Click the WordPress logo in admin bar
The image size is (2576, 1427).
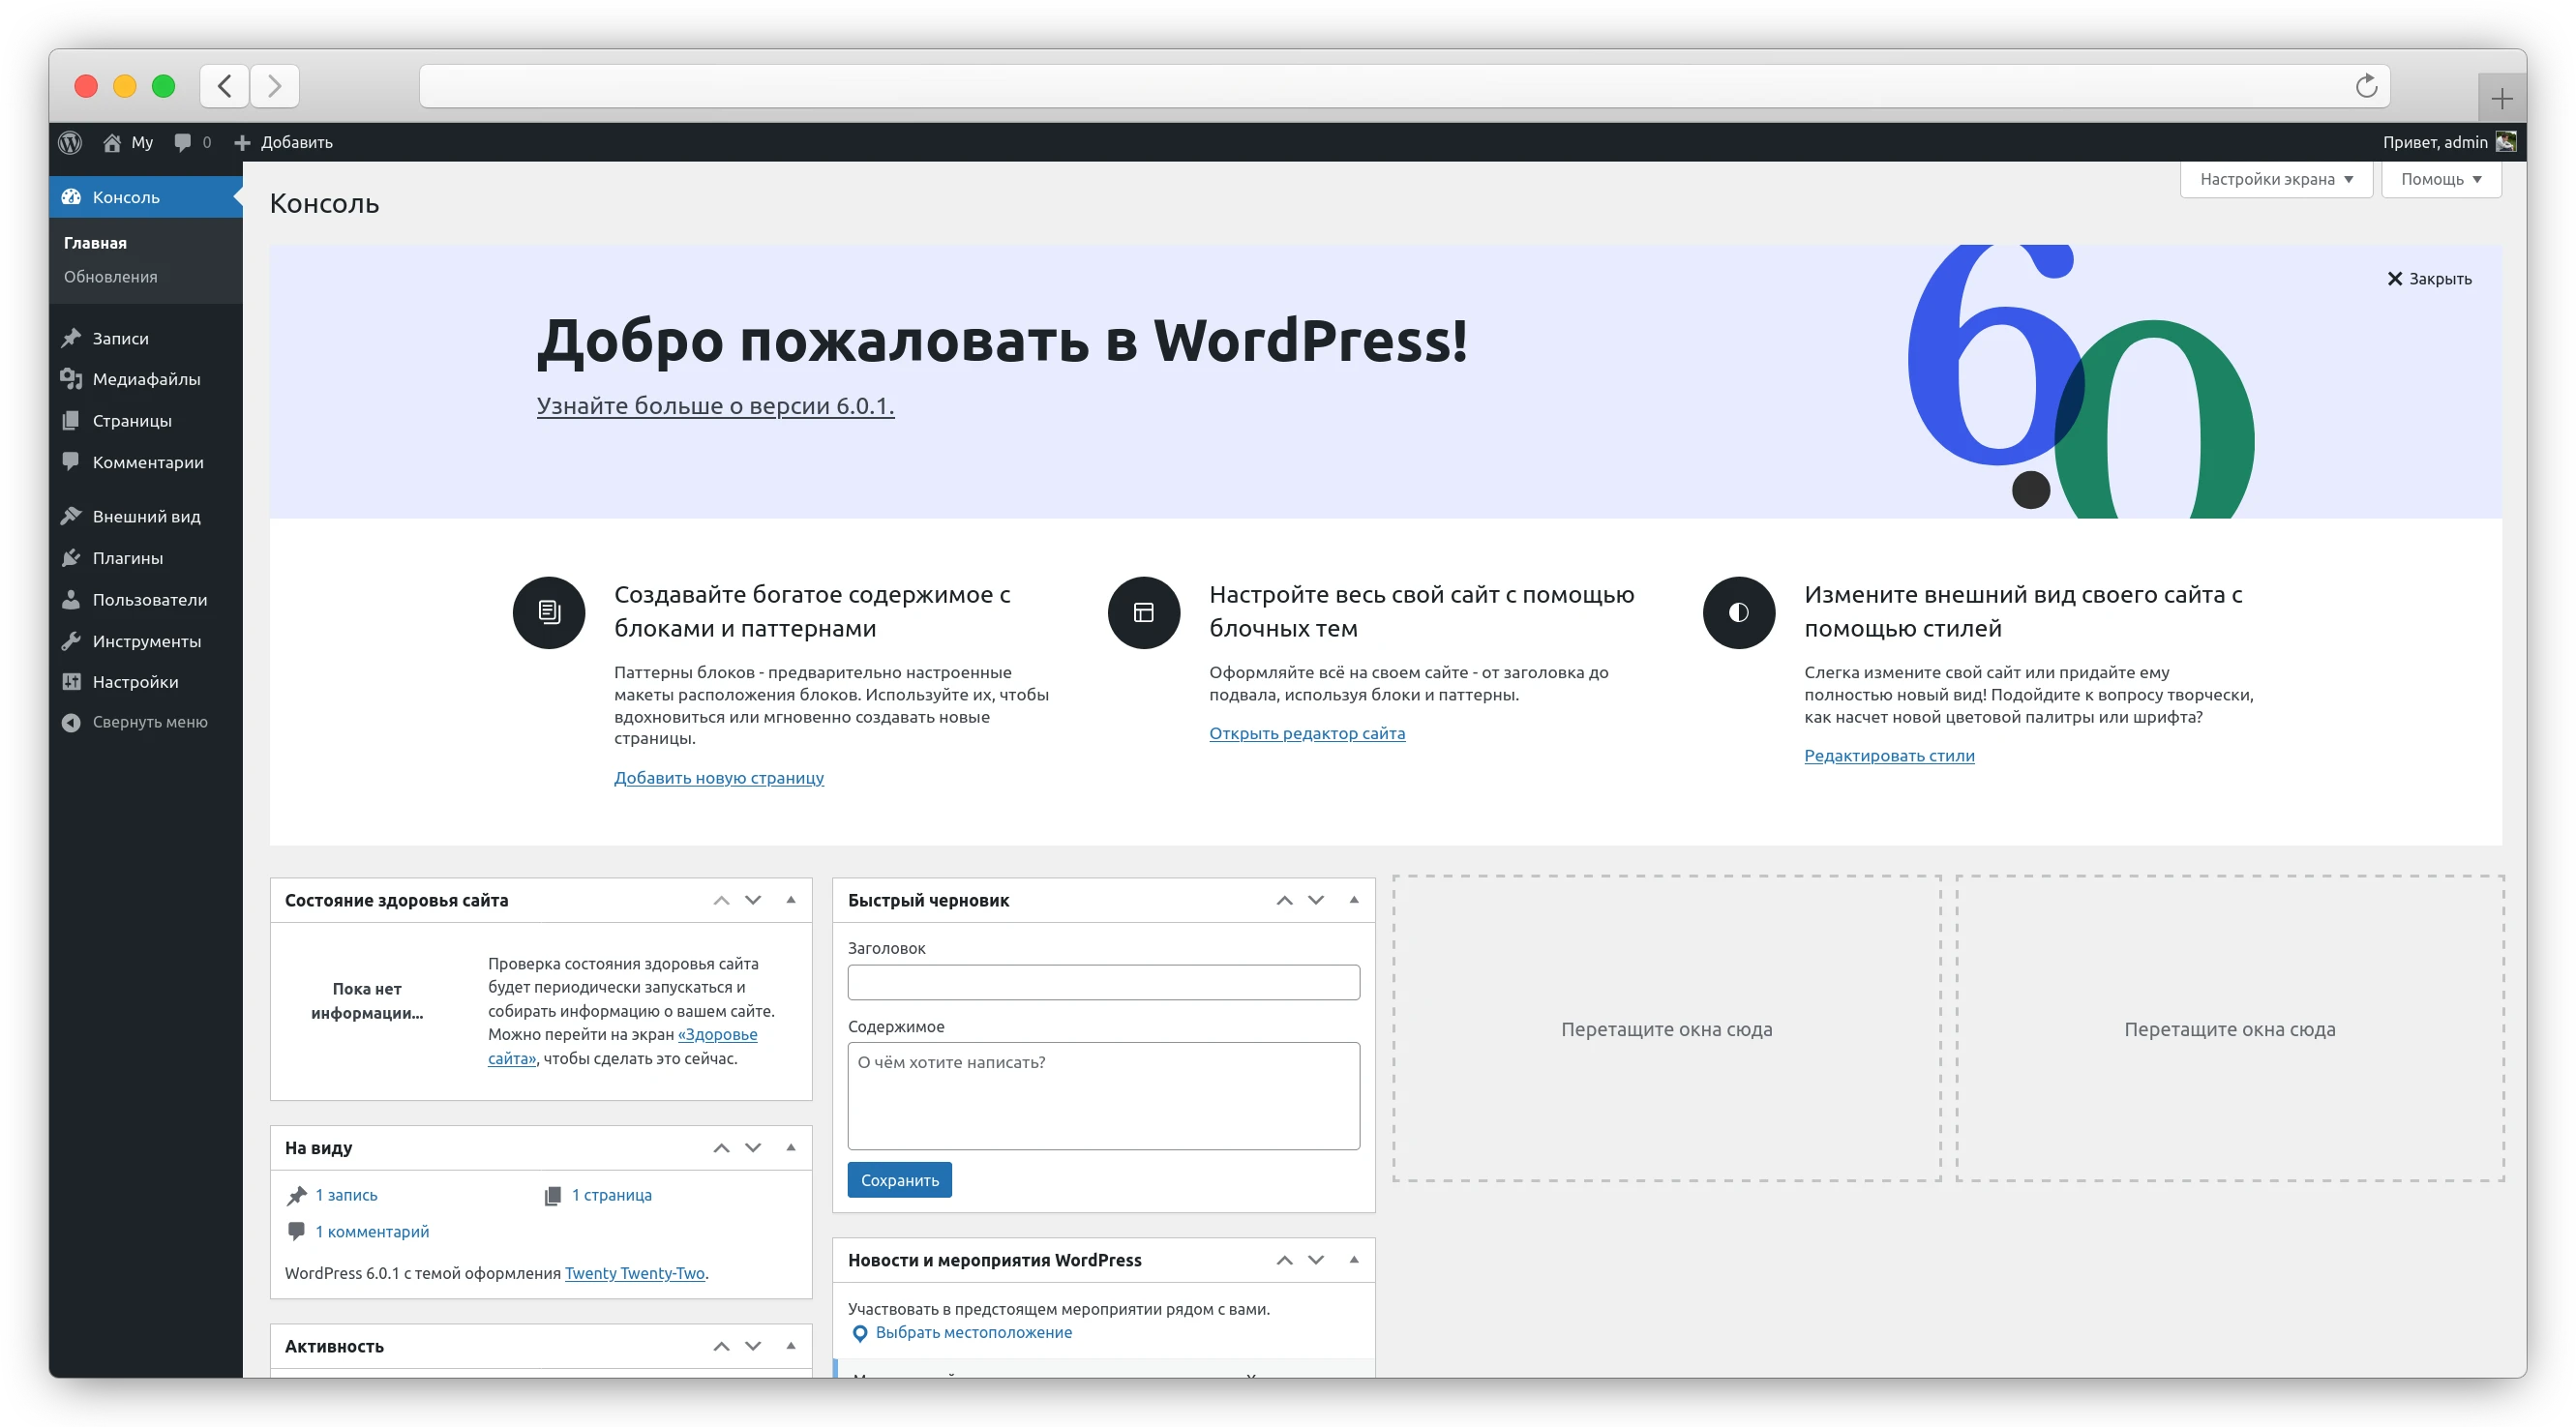[x=69, y=142]
